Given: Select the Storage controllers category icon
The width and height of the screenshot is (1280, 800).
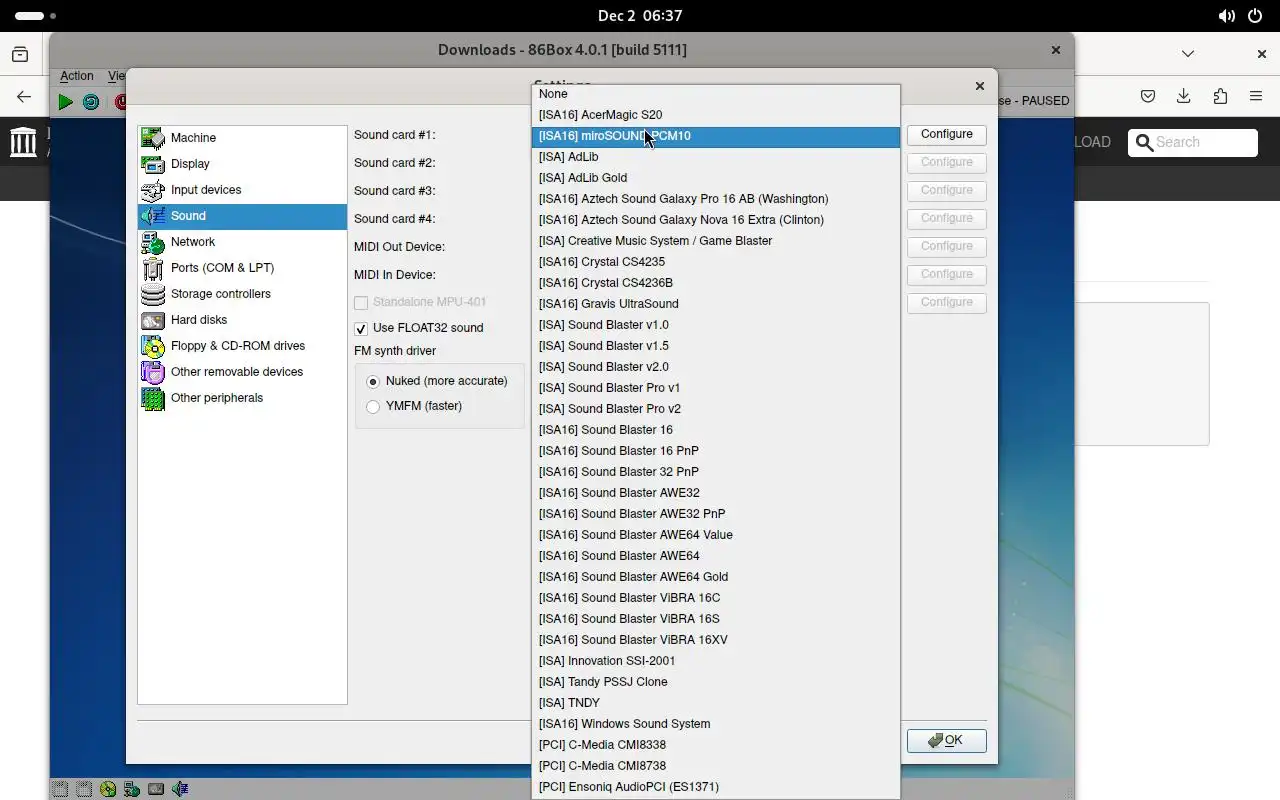Looking at the screenshot, I should pyautogui.click(x=153, y=294).
